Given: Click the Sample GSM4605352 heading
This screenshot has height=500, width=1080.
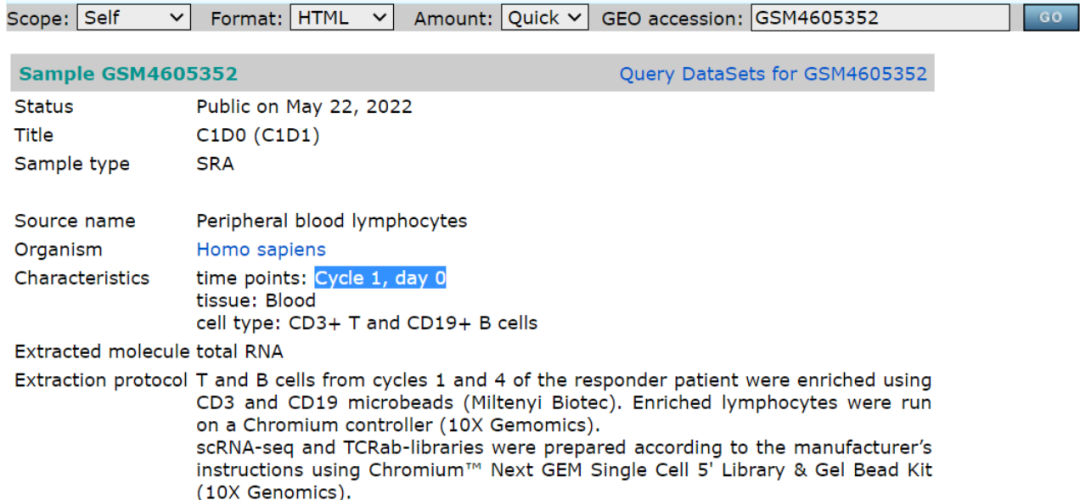Looking at the screenshot, I should [x=128, y=74].
